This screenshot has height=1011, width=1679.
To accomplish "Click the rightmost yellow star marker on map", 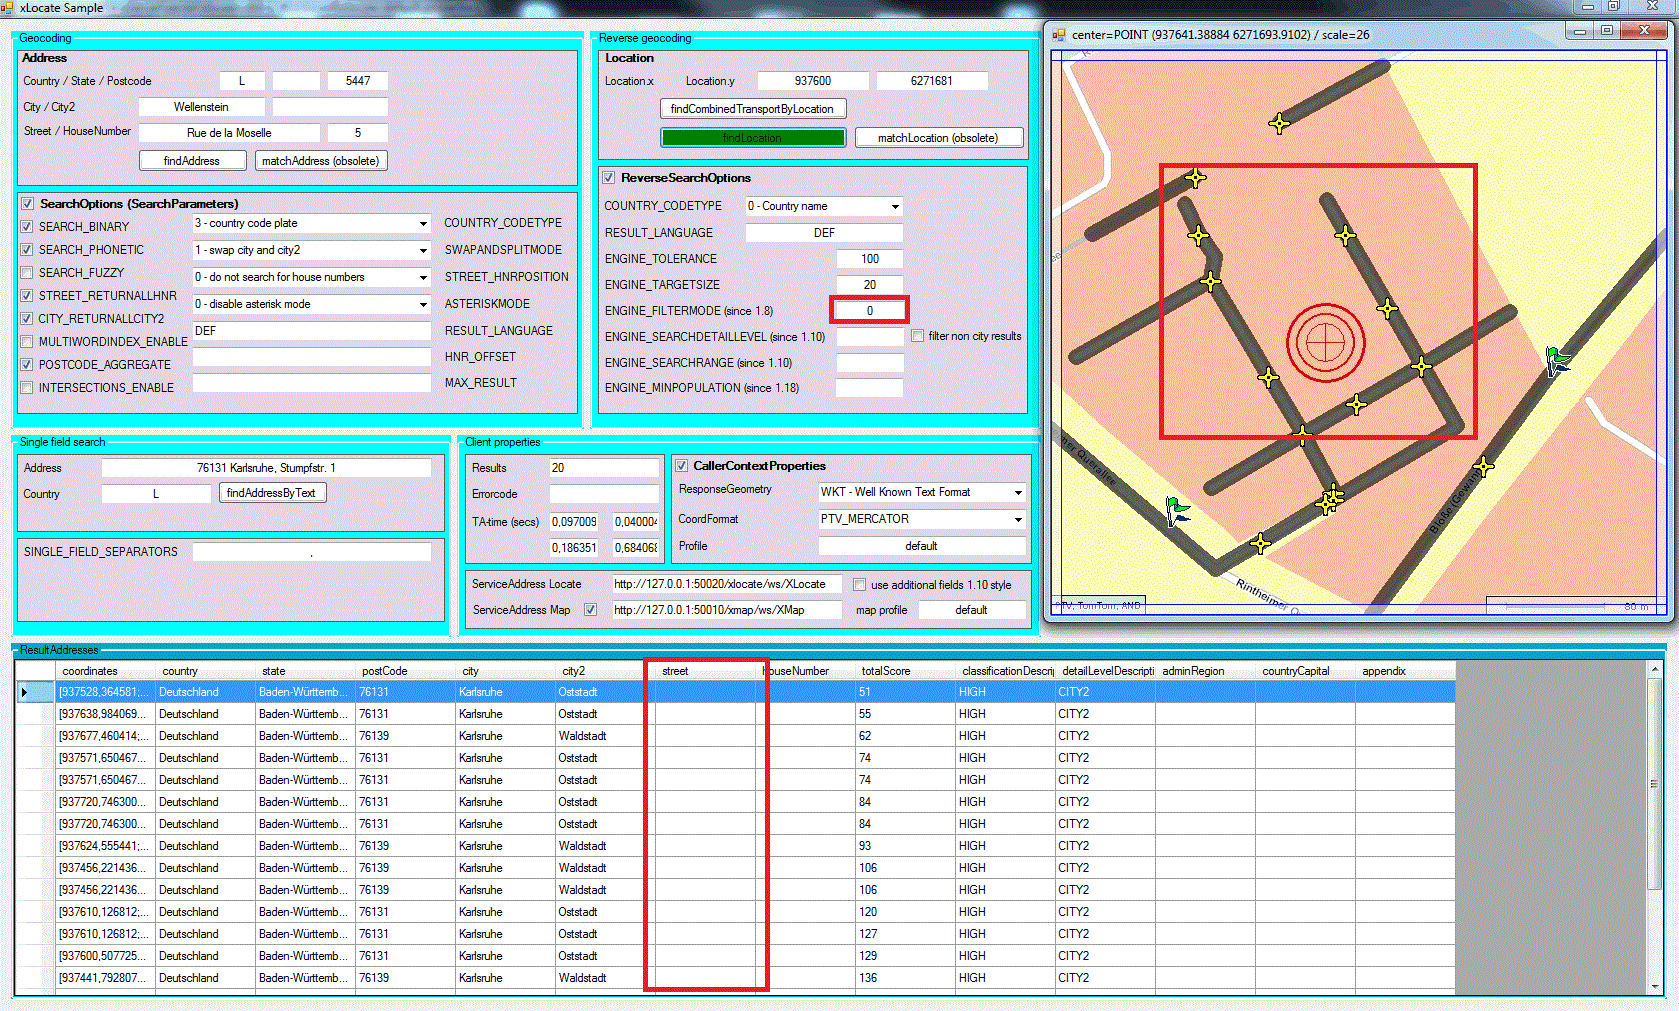I will [1483, 466].
